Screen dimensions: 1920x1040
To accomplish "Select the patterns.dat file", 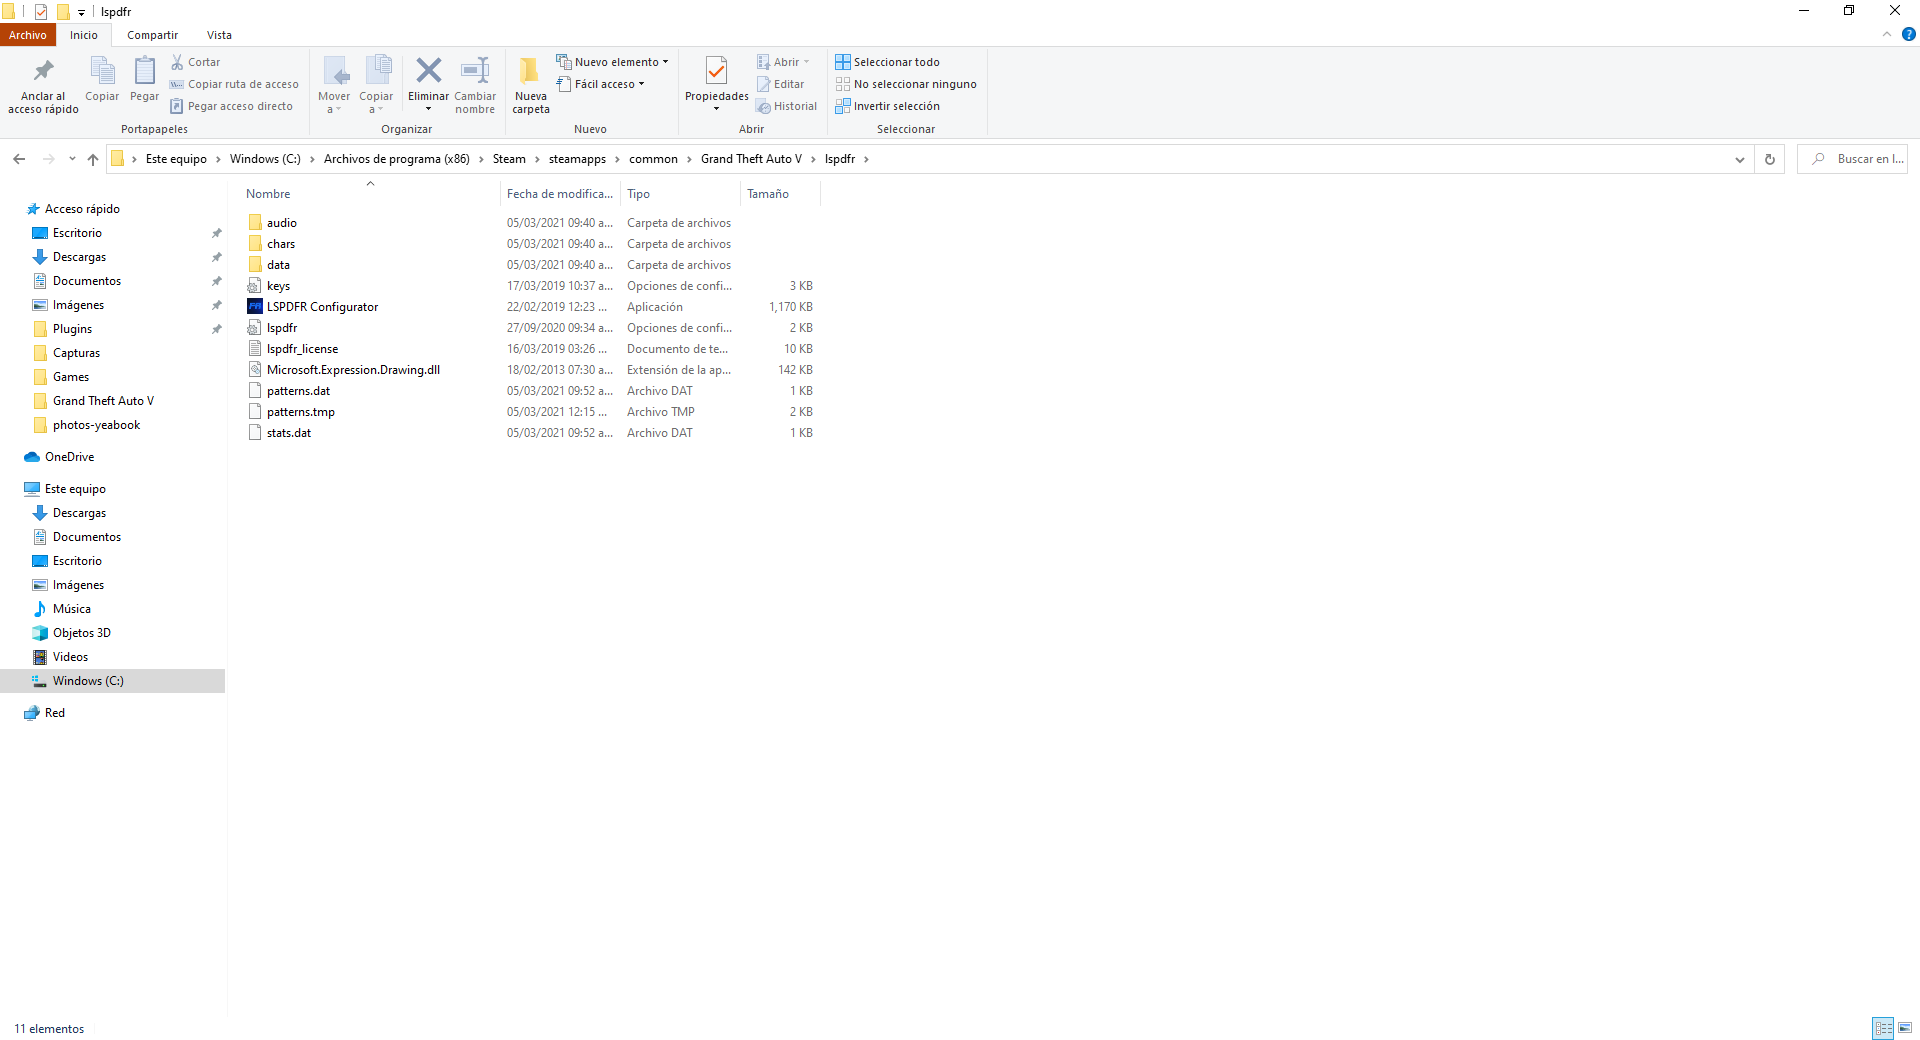I will [x=298, y=391].
